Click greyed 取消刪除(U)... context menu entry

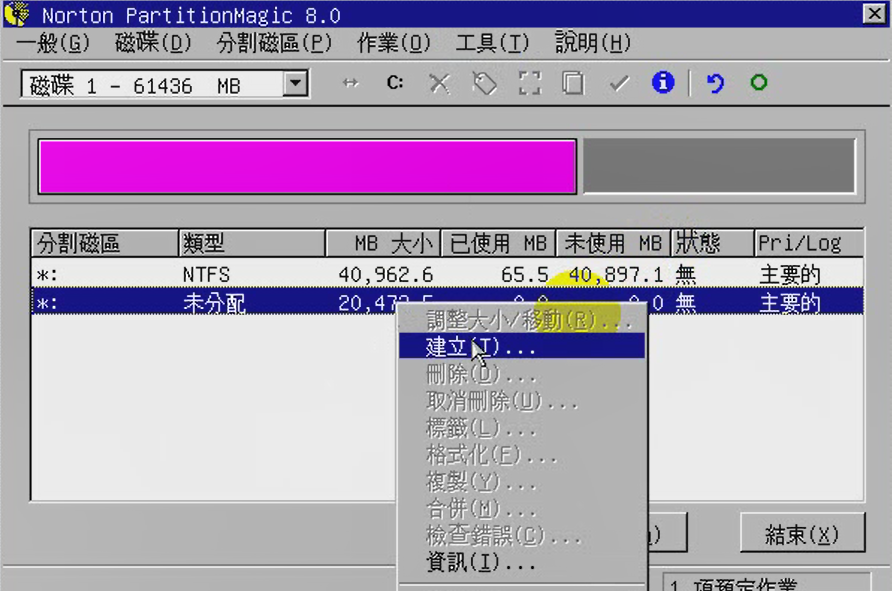tap(522, 402)
